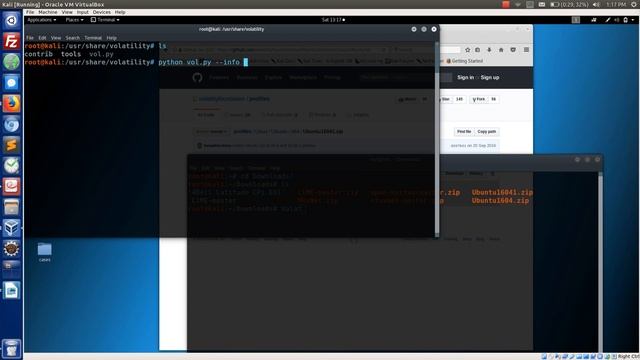Click vol.py in the ls output
Image resolution: width=640 pixels, height=360 pixels.
tap(101, 54)
